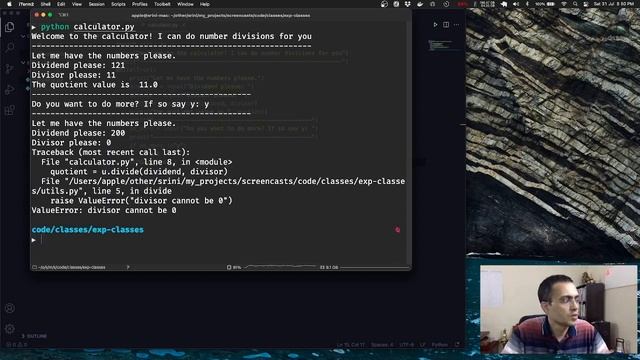
Task: Open Spotlight search in menu bar
Action: pyautogui.click(x=575, y=4)
